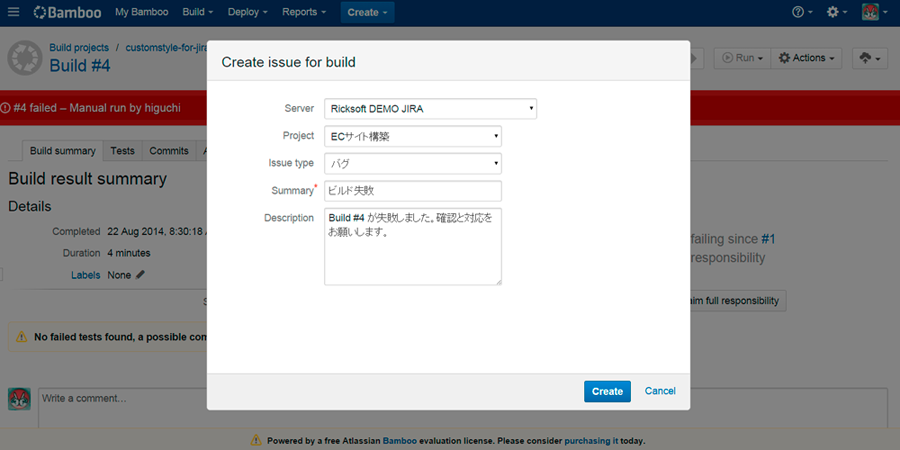
Task: Open the Create dropdown in the header
Action: 367,12
